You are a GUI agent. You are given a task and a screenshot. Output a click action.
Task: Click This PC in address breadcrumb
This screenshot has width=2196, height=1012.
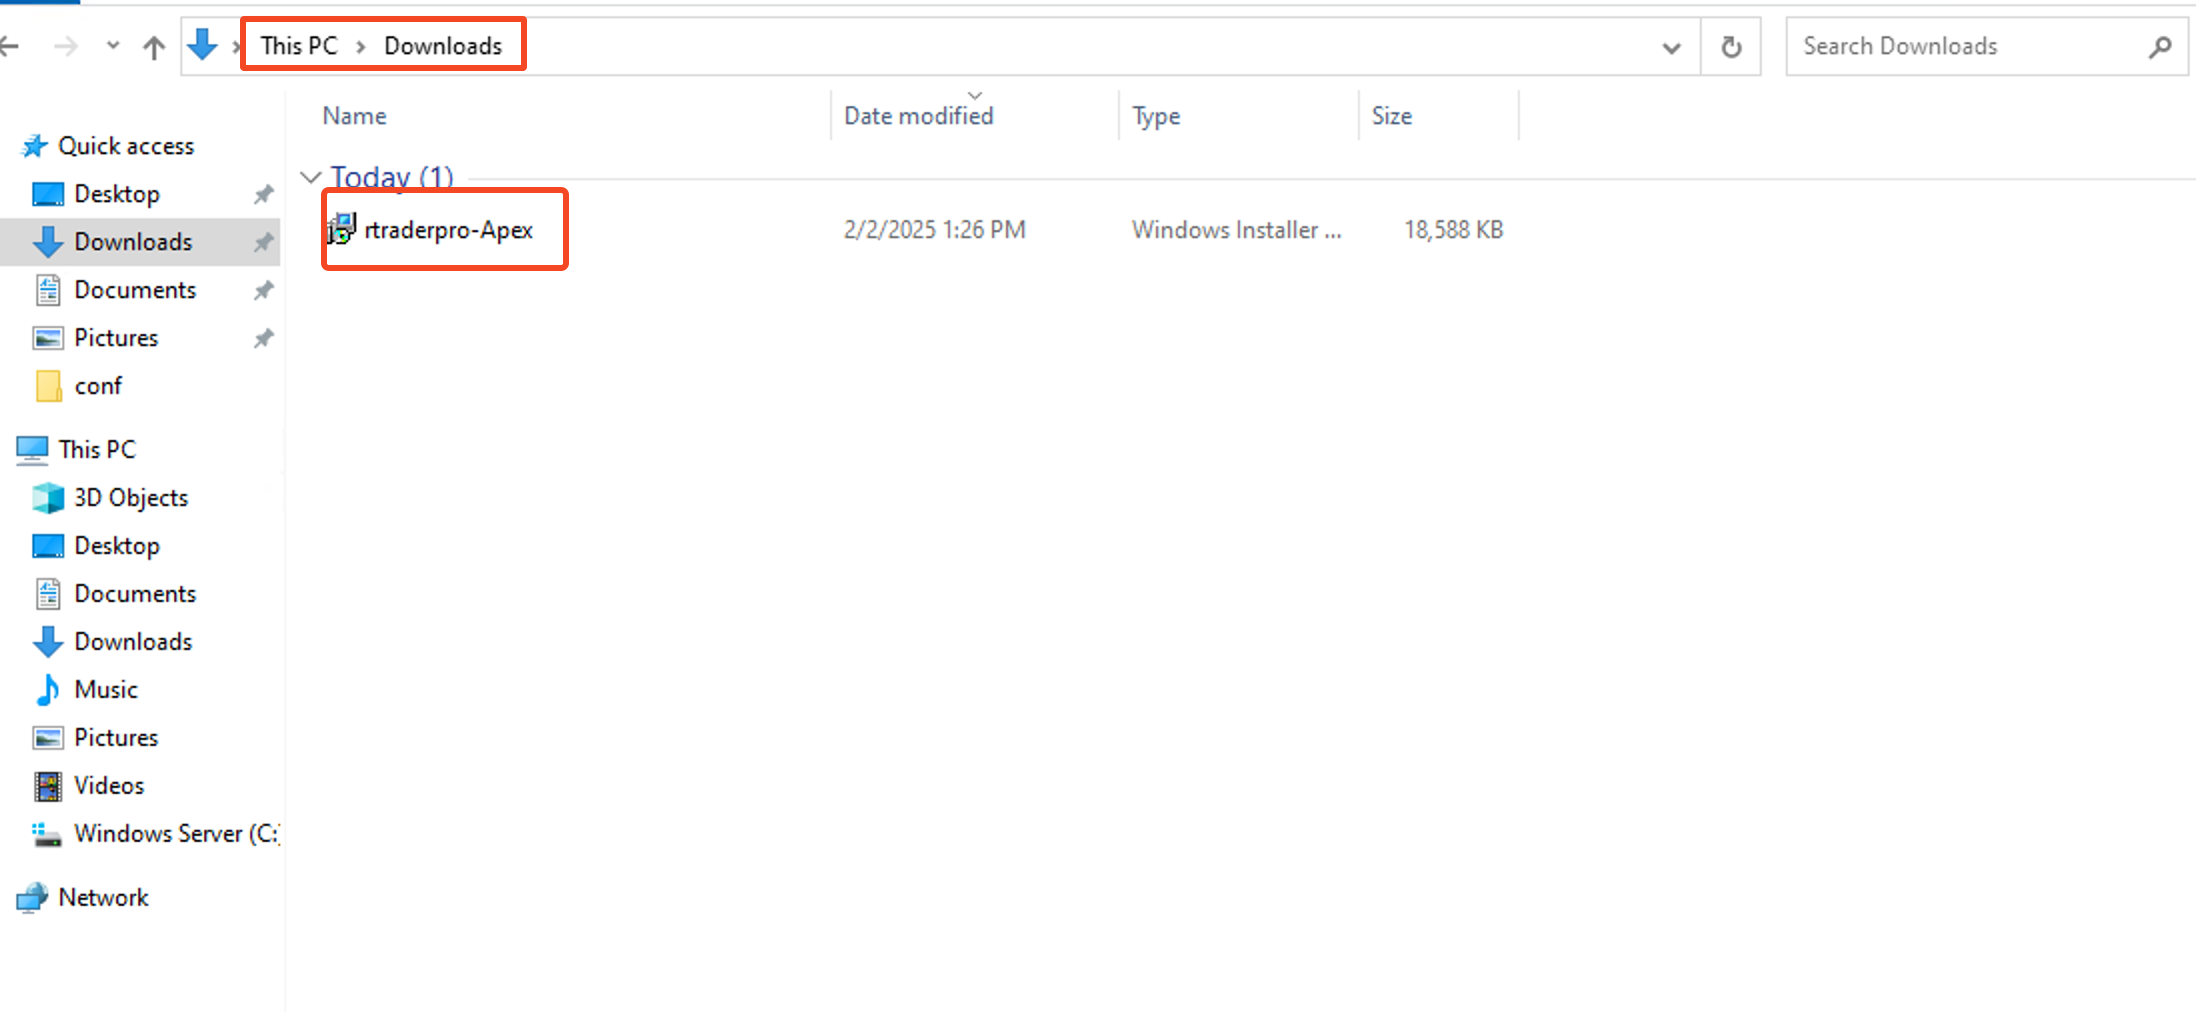[x=298, y=46]
